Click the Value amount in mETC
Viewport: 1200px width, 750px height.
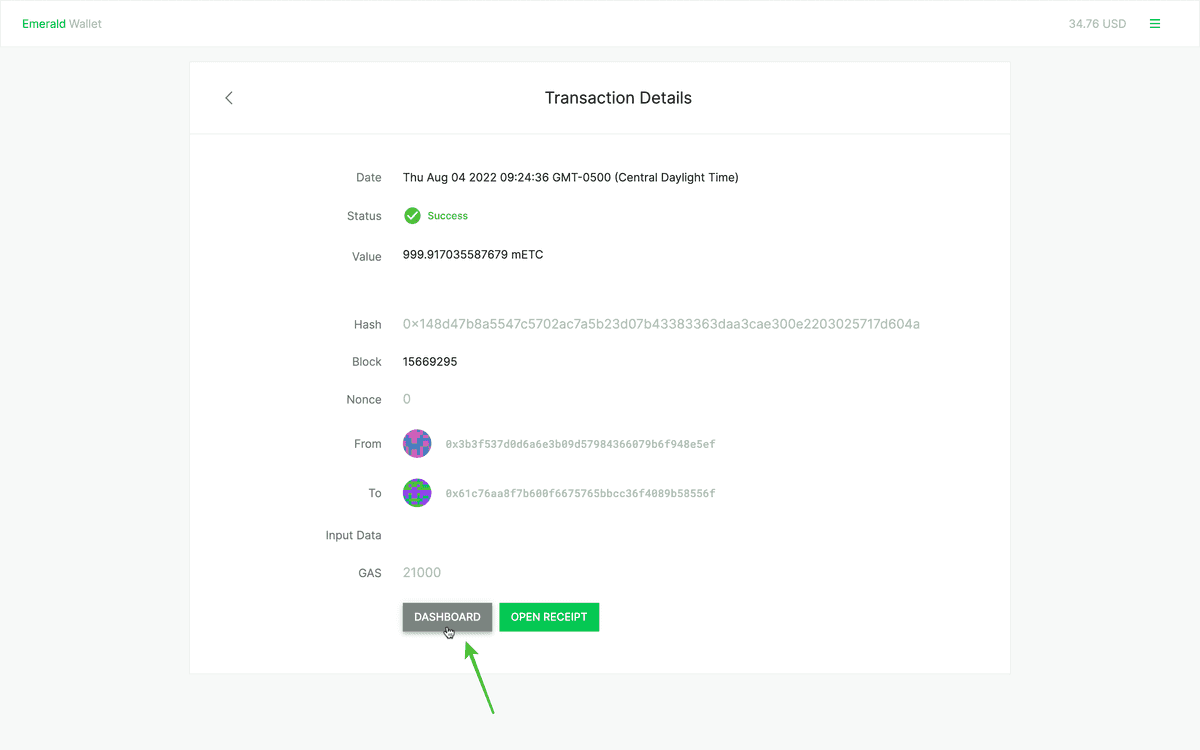(x=472, y=254)
